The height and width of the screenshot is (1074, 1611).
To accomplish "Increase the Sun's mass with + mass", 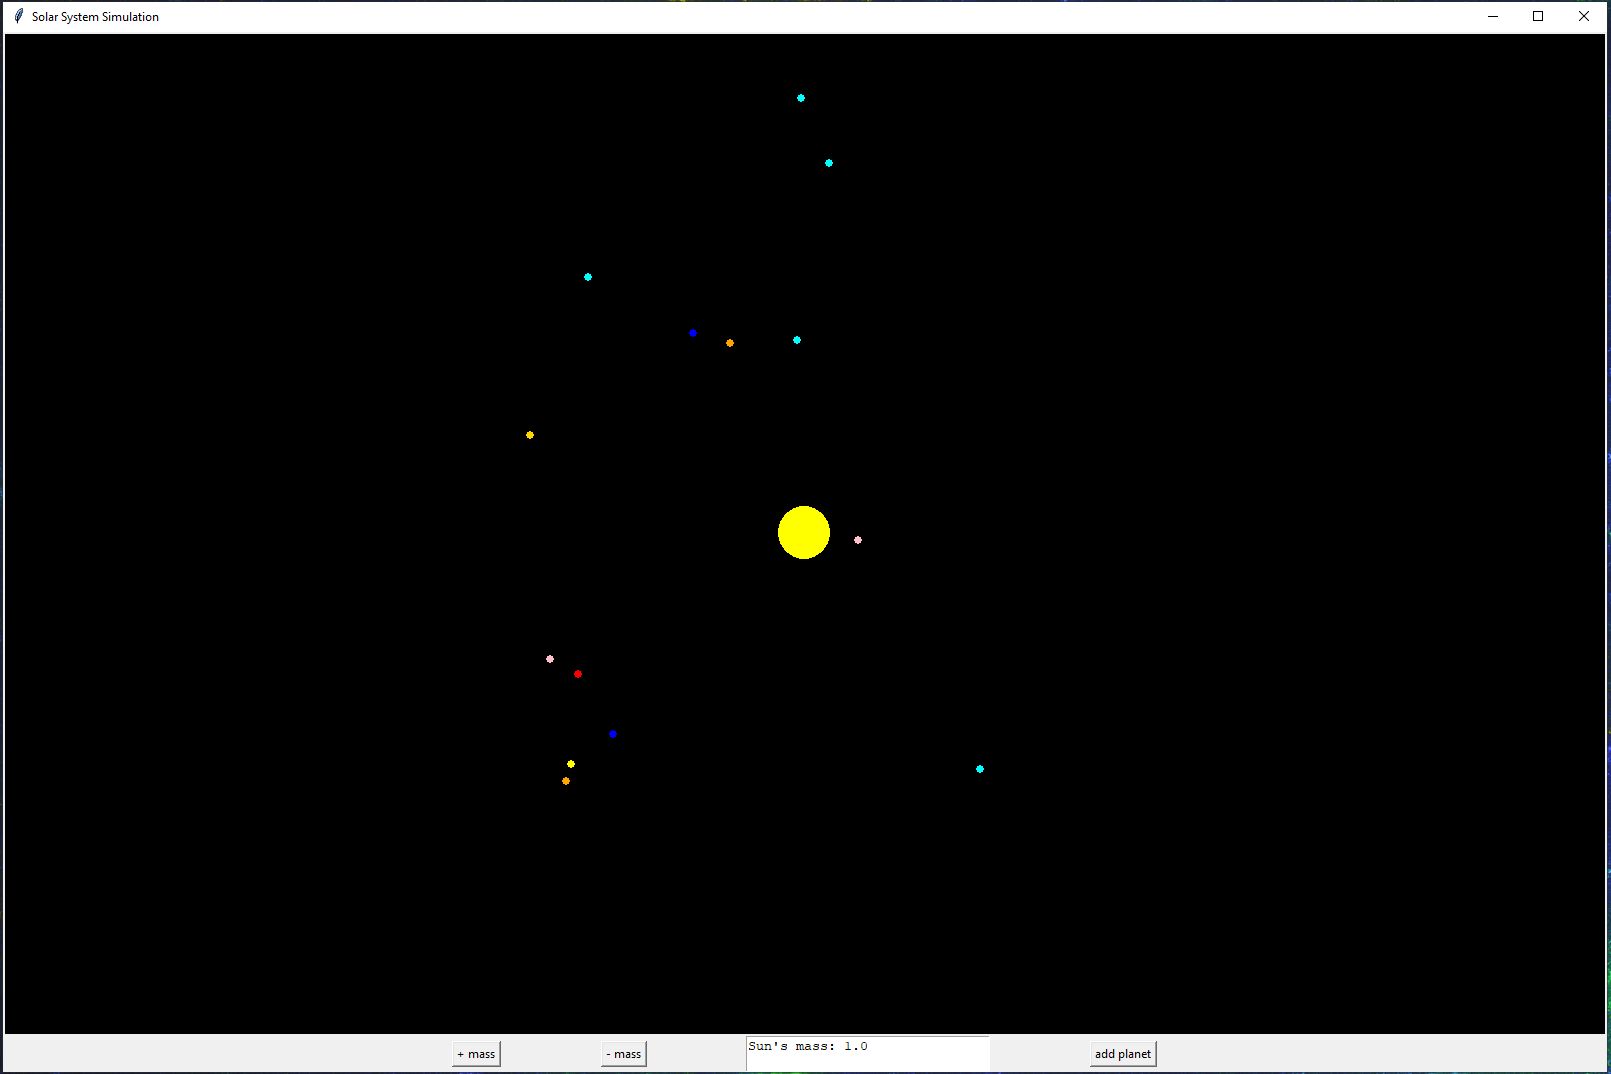I will pos(476,1053).
